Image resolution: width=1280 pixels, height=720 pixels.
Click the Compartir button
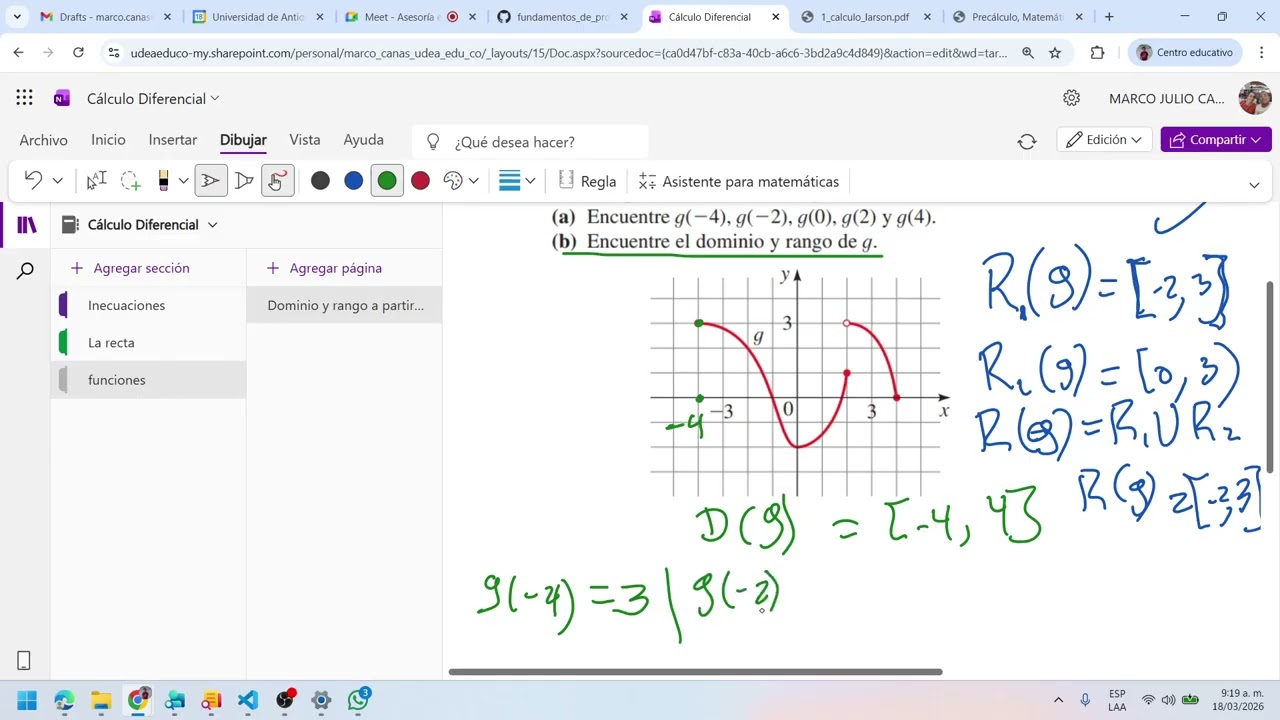[x=1216, y=140]
